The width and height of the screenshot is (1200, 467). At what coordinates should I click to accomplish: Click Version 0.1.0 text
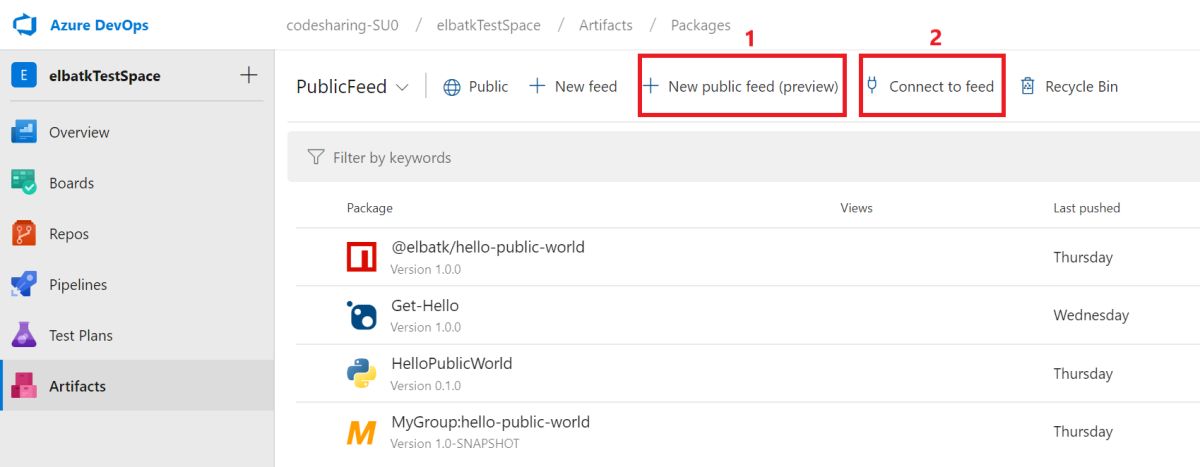click(426, 385)
